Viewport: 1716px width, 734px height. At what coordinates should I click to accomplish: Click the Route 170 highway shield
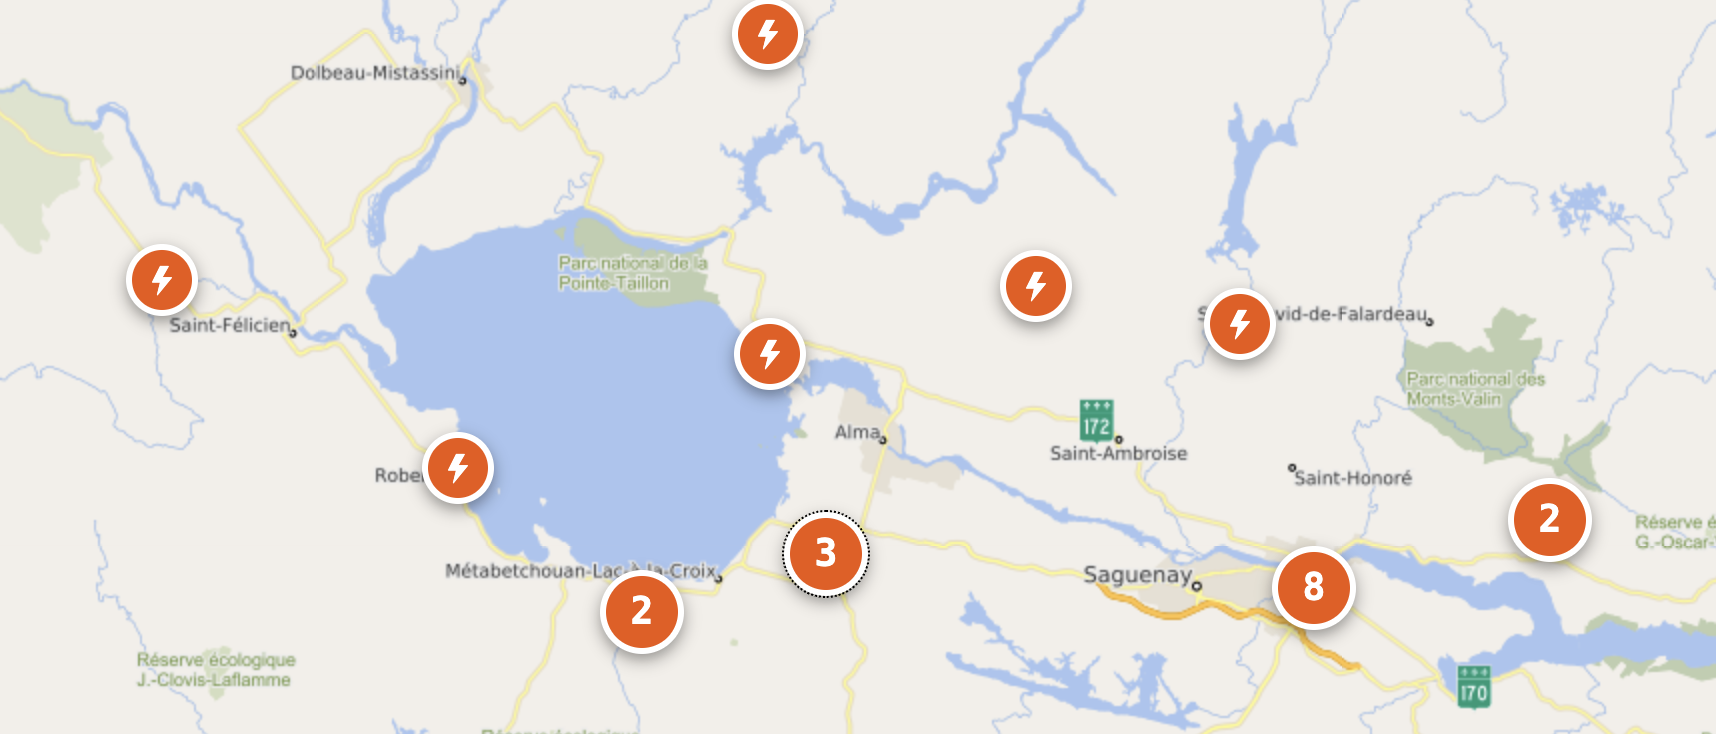[x=1473, y=687]
